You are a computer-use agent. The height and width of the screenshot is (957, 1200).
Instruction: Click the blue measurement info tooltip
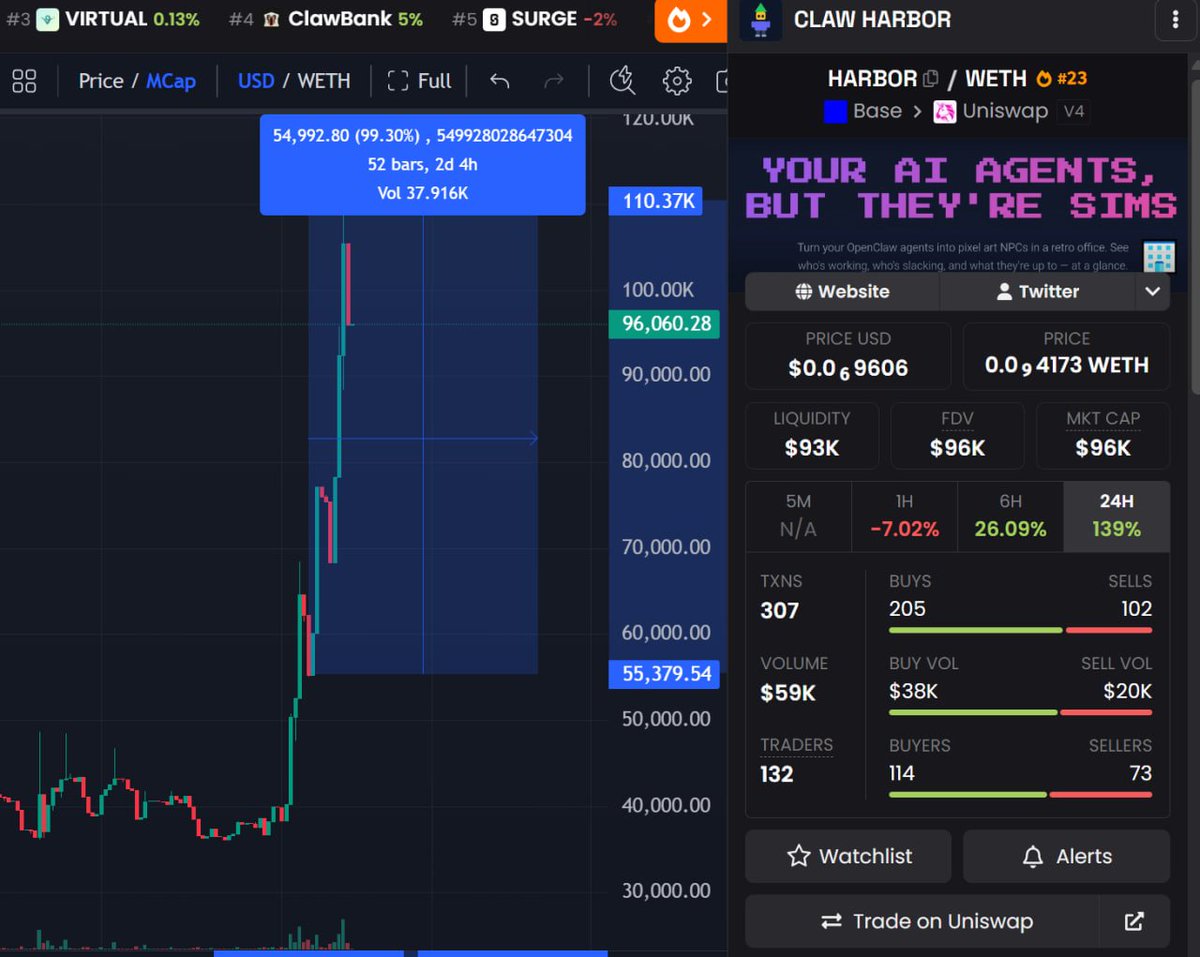point(422,164)
